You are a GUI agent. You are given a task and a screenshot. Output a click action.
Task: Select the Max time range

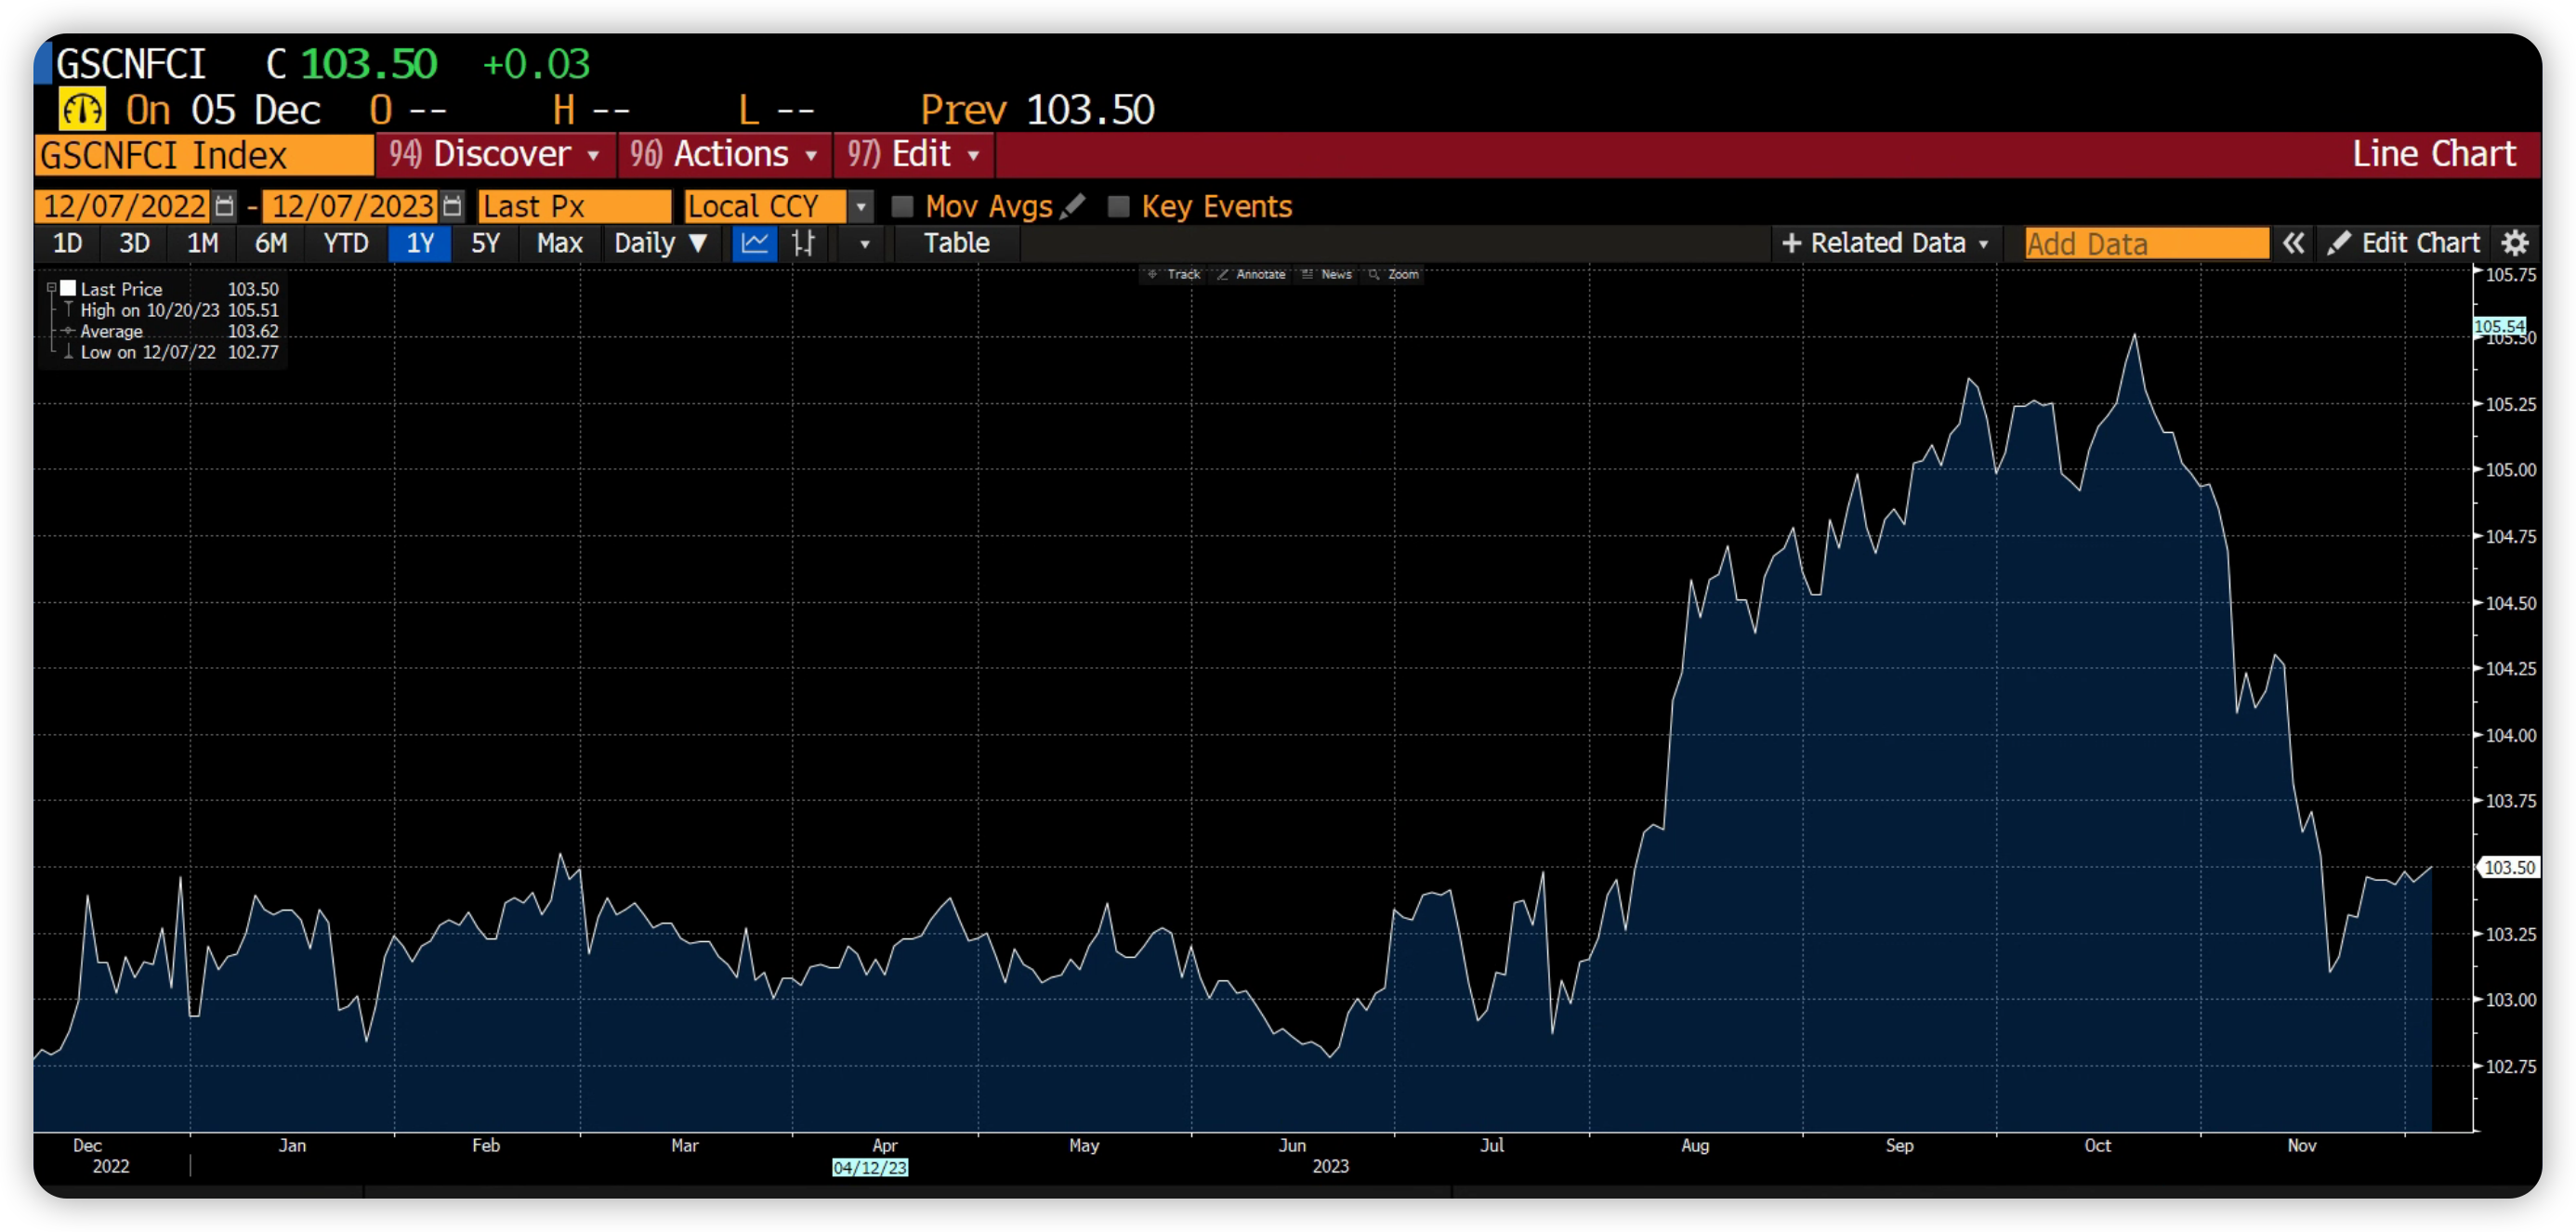(559, 243)
